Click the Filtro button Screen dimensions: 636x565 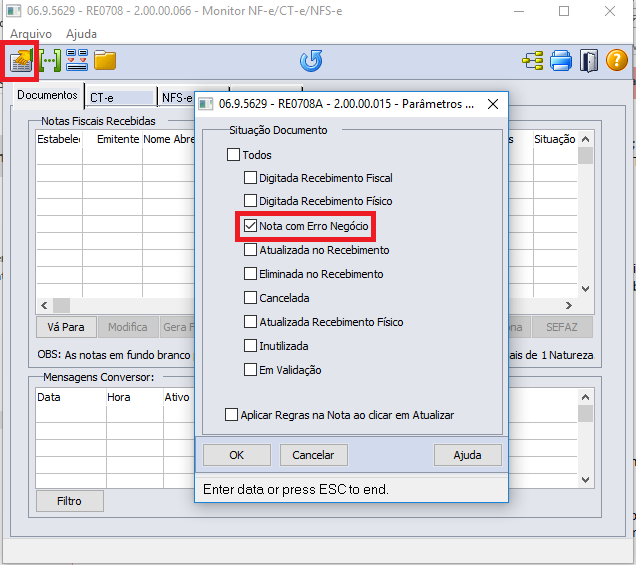coord(69,501)
